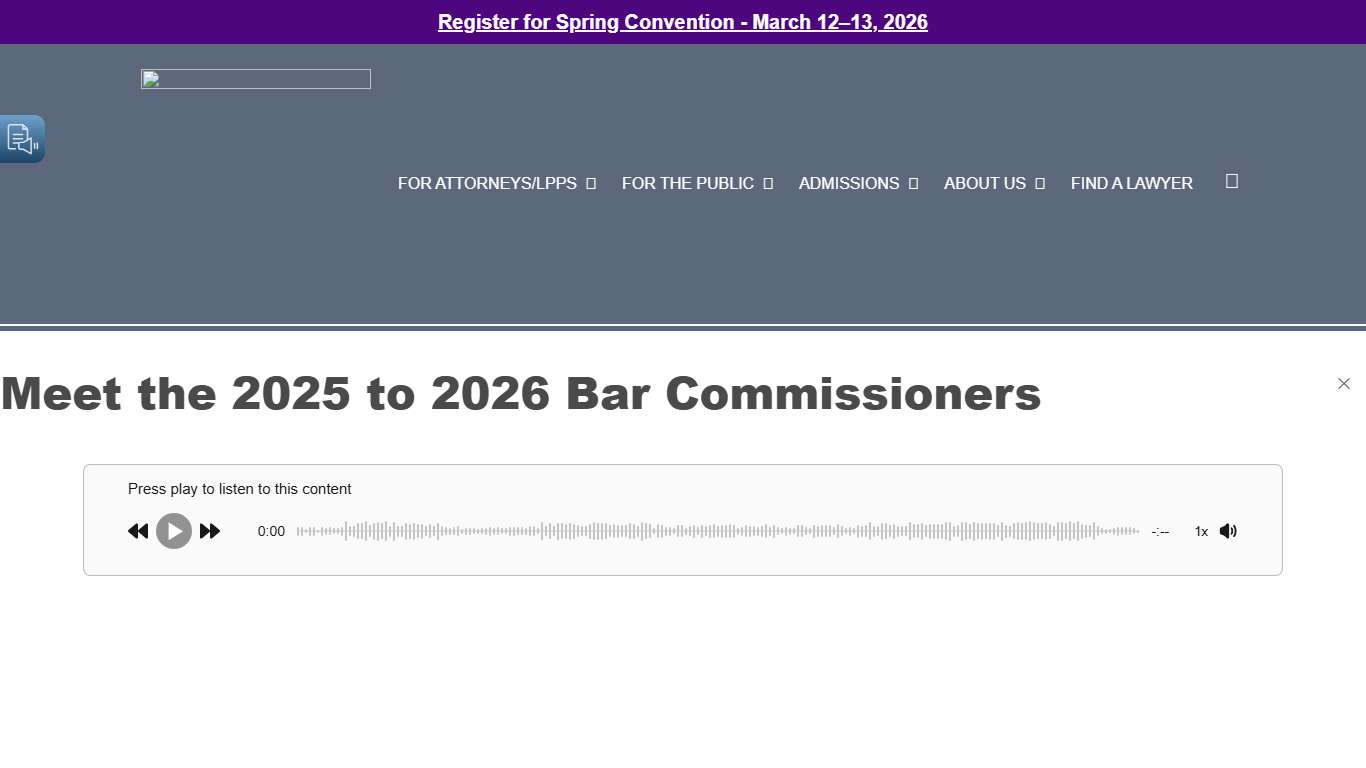Open the FOR THE PUBLIC menu item
Image resolution: width=1366 pixels, height=768 pixels.
click(687, 183)
